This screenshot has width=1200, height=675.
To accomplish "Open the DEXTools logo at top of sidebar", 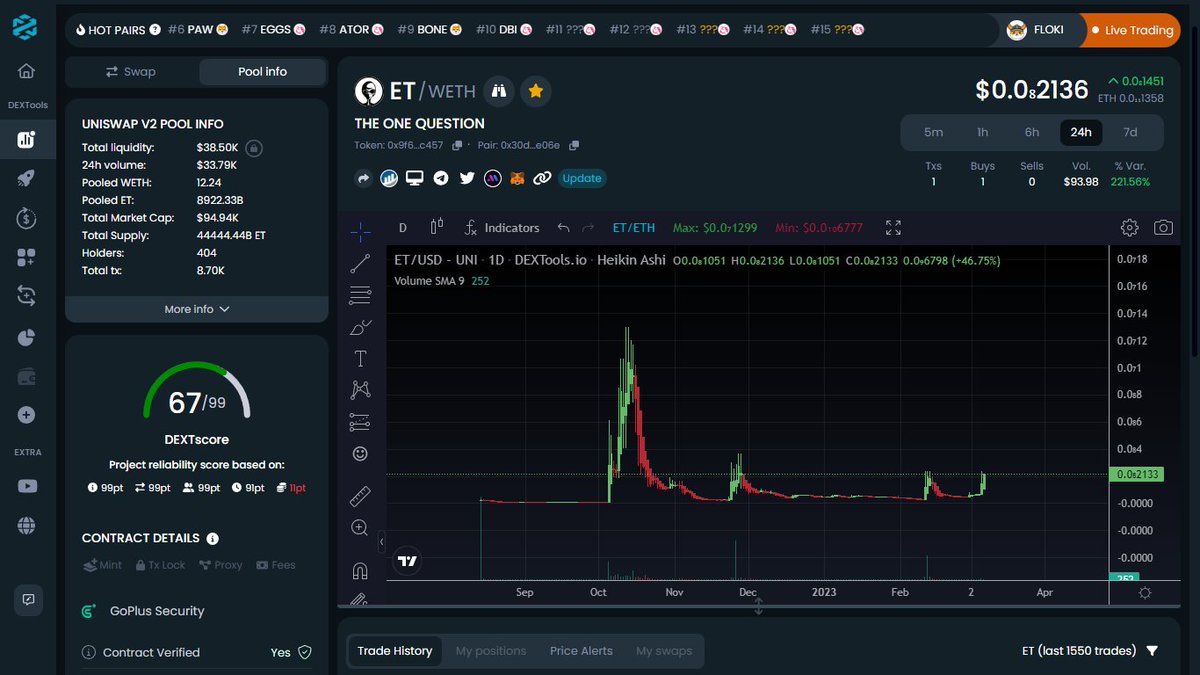I will tap(26, 27).
